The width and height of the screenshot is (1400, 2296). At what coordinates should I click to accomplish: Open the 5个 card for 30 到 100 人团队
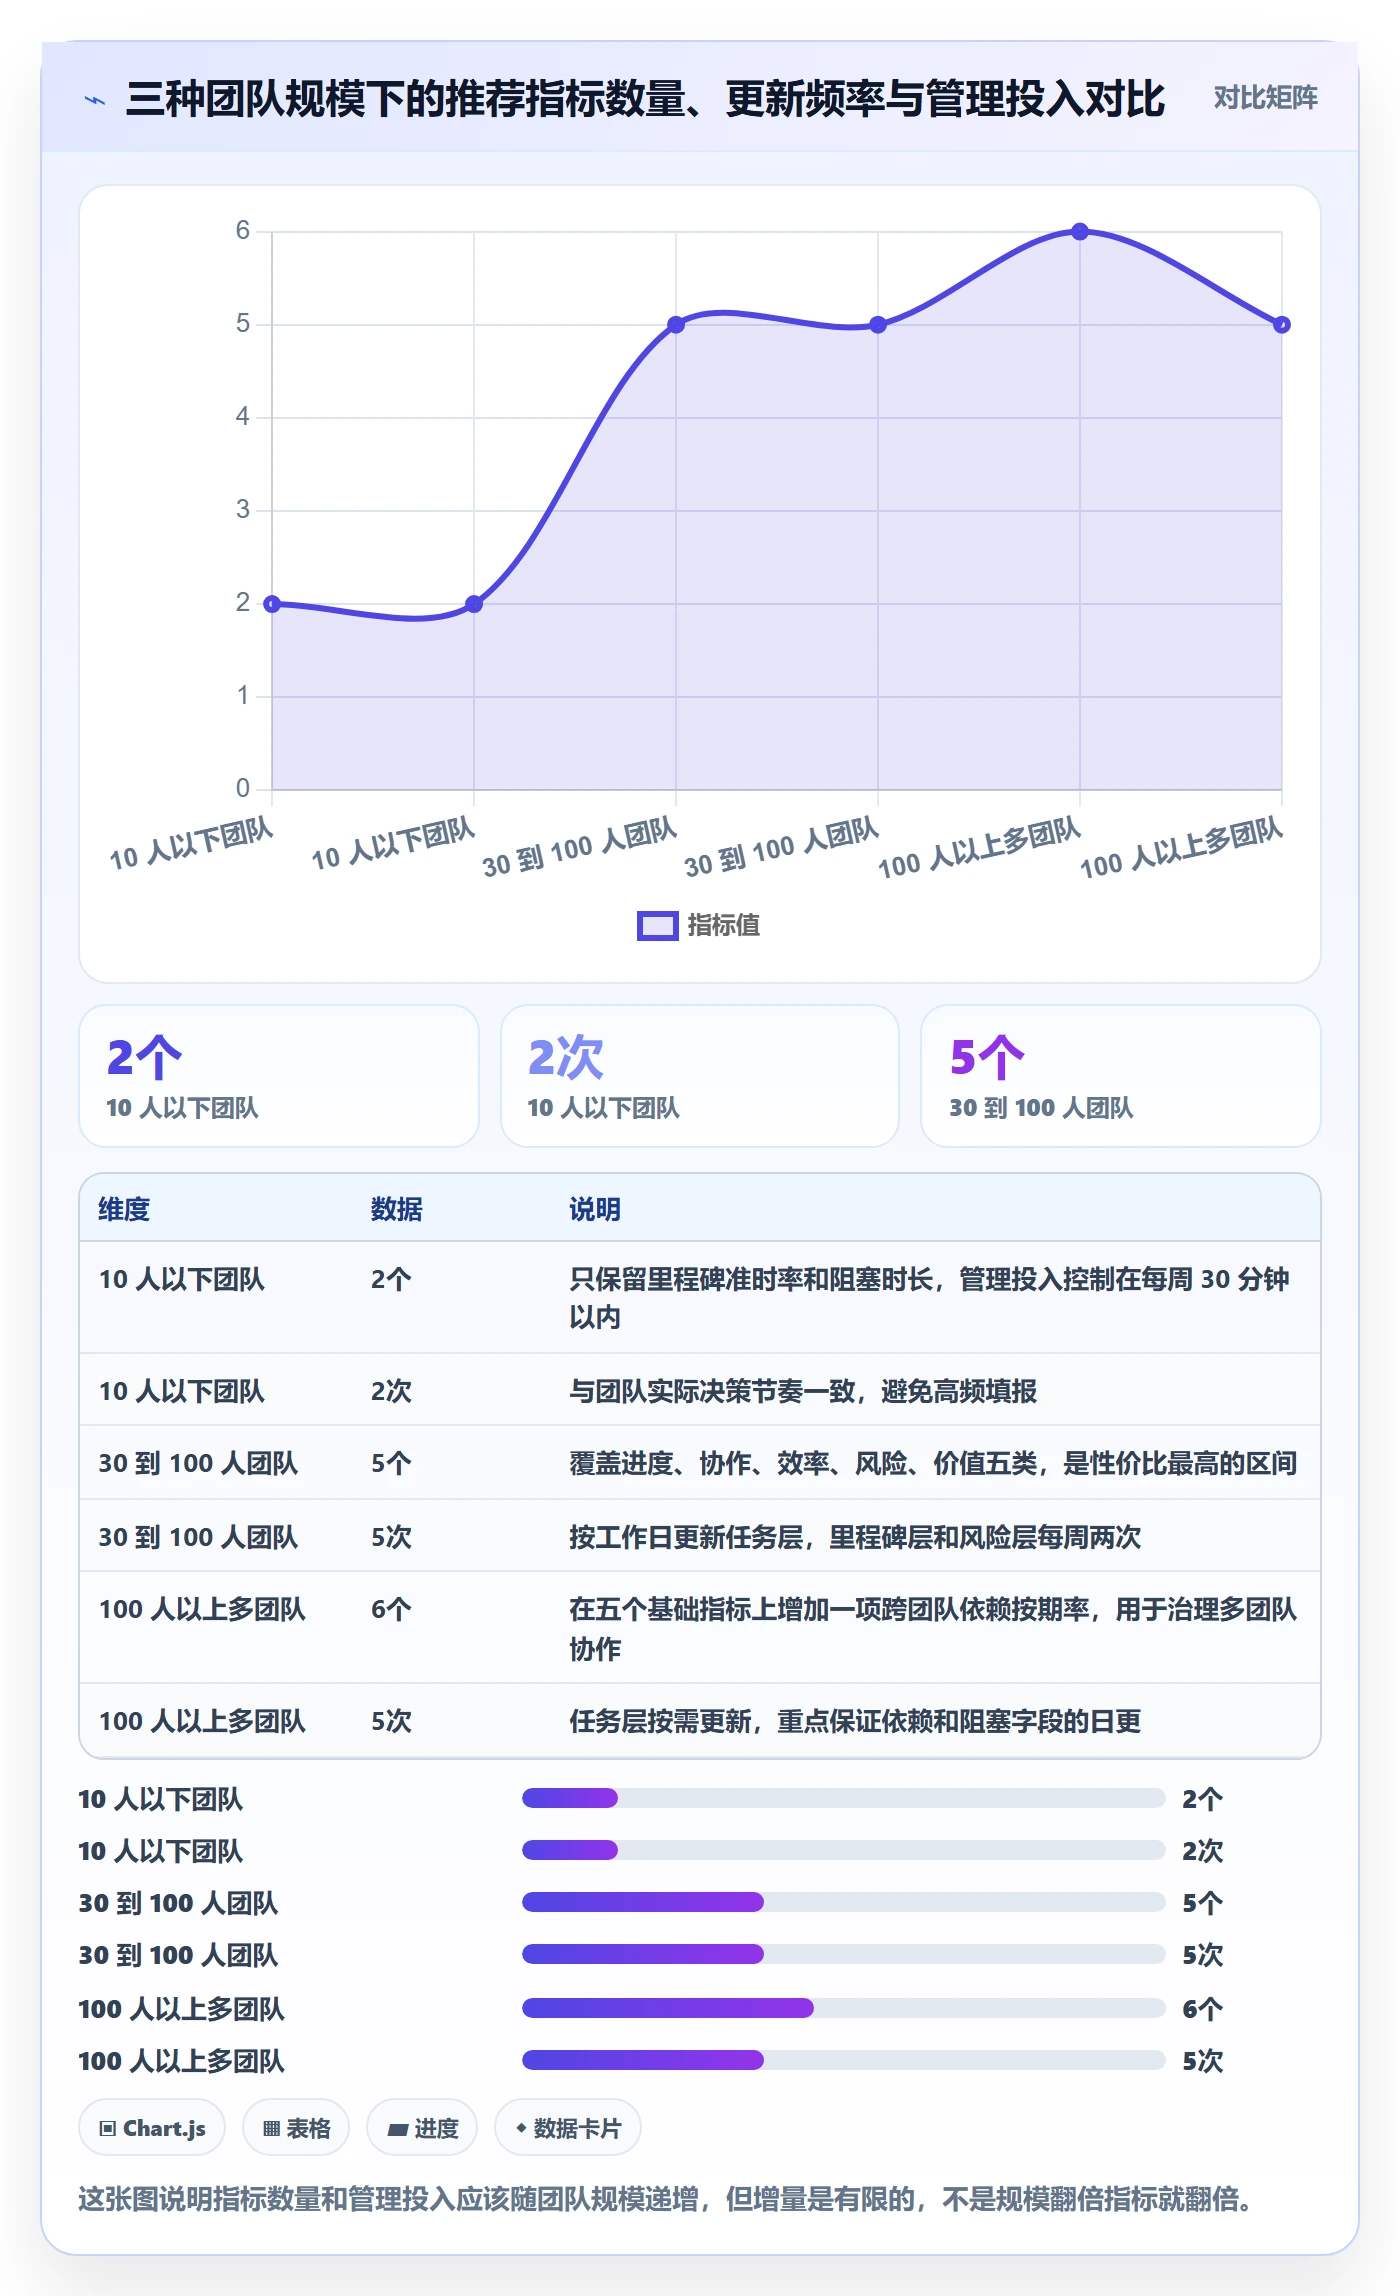click(x=1121, y=1076)
